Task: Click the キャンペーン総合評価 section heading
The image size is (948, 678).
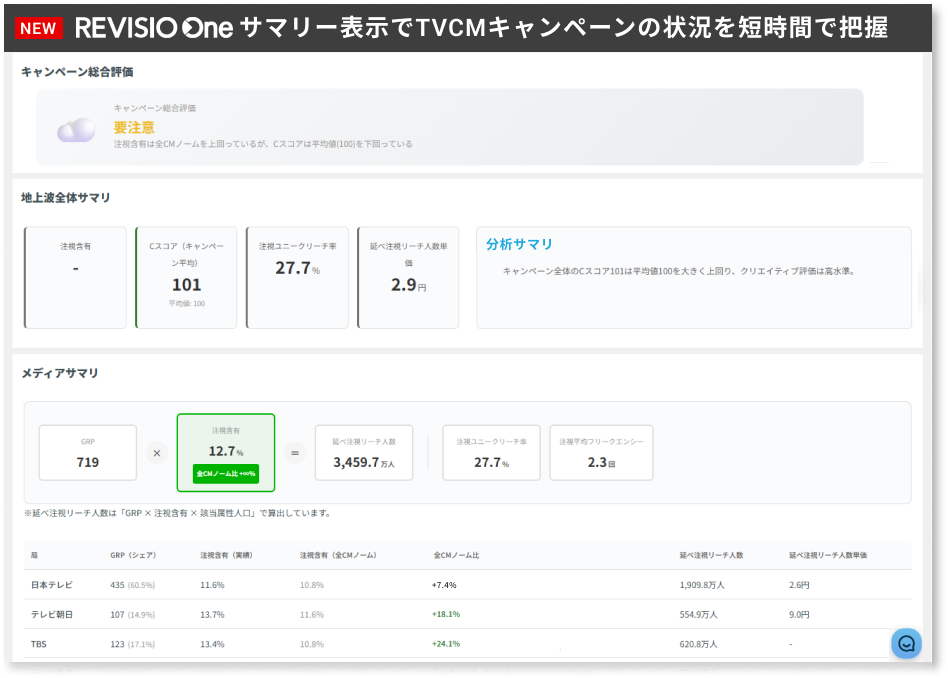Action: pos(77,72)
